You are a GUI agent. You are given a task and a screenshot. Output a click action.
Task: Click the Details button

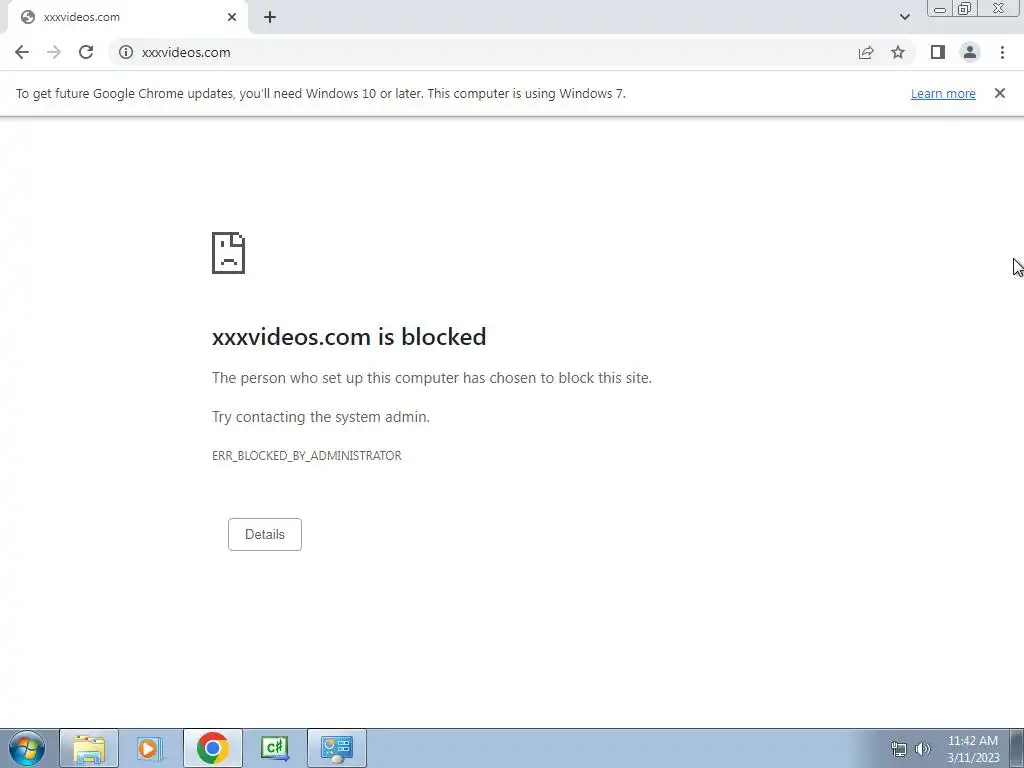coord(264,534)
